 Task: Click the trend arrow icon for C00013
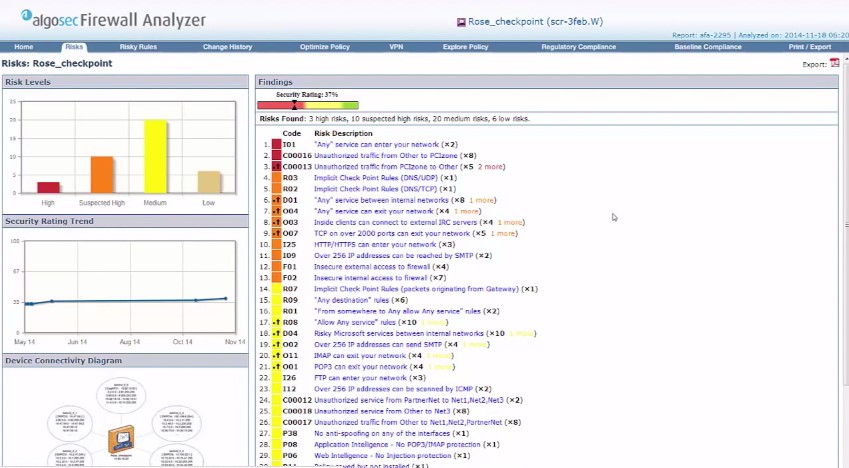(276, 167)
